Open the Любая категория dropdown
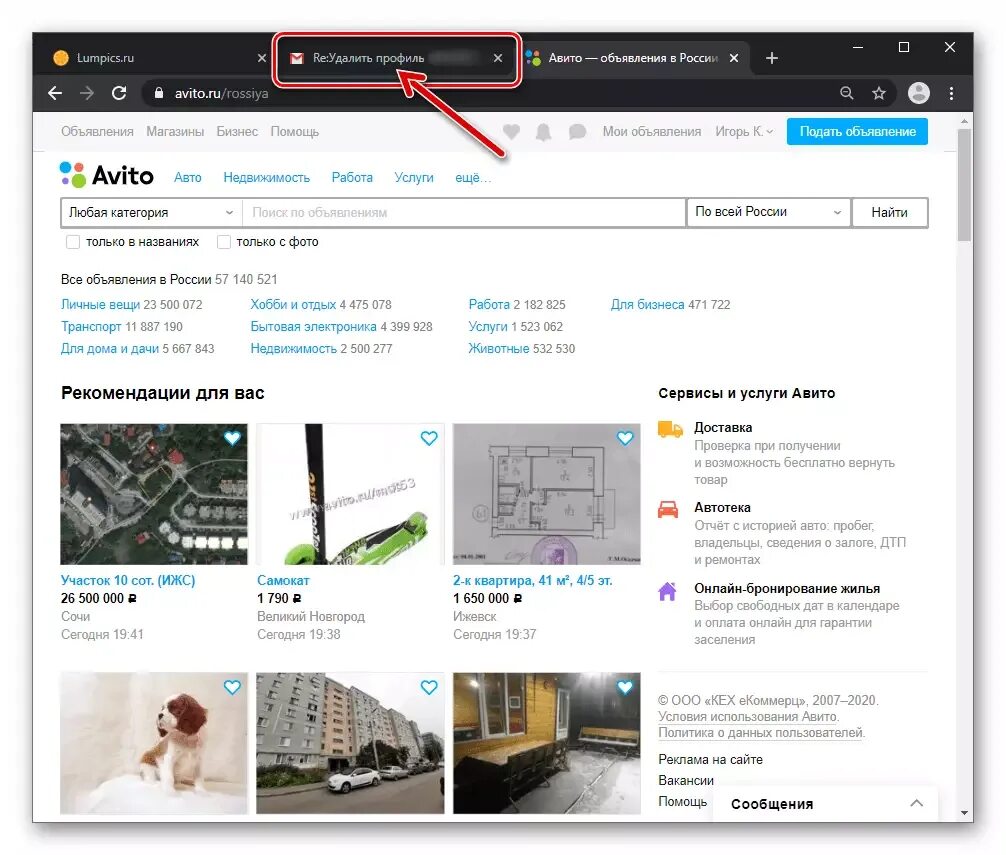The height and width of the screenshot is (855, 1006). [x=151, y=212]
